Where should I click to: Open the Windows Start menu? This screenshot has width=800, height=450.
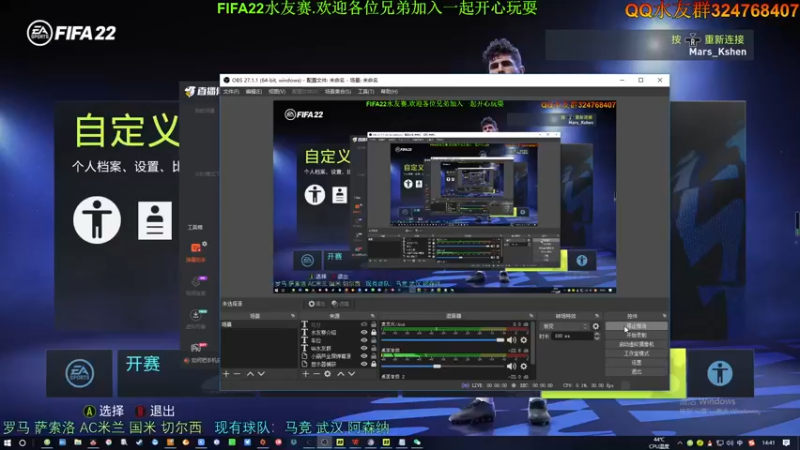tap(7, 442)
